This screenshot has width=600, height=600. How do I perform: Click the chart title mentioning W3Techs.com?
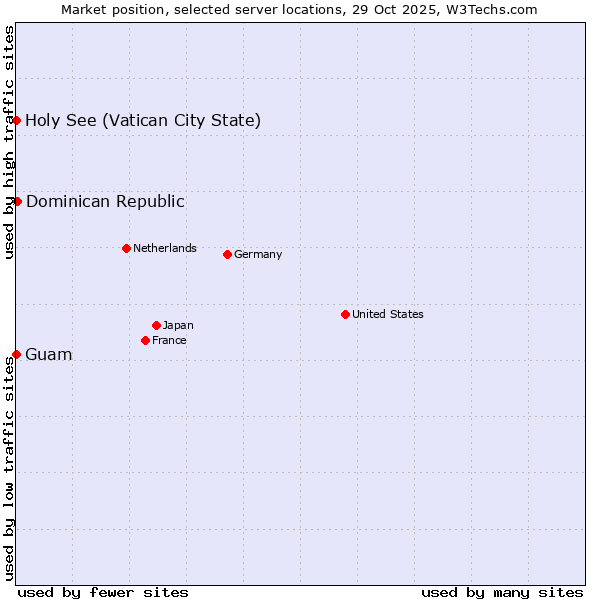click(299, 9)
